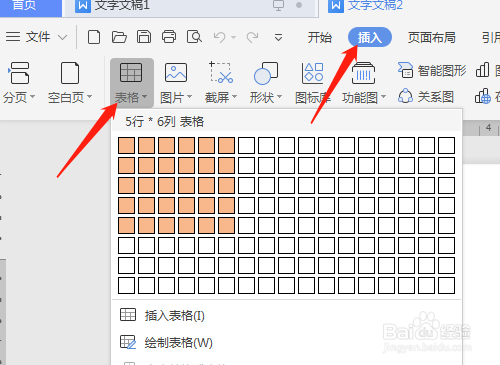Click the print icon

point(169,37)
